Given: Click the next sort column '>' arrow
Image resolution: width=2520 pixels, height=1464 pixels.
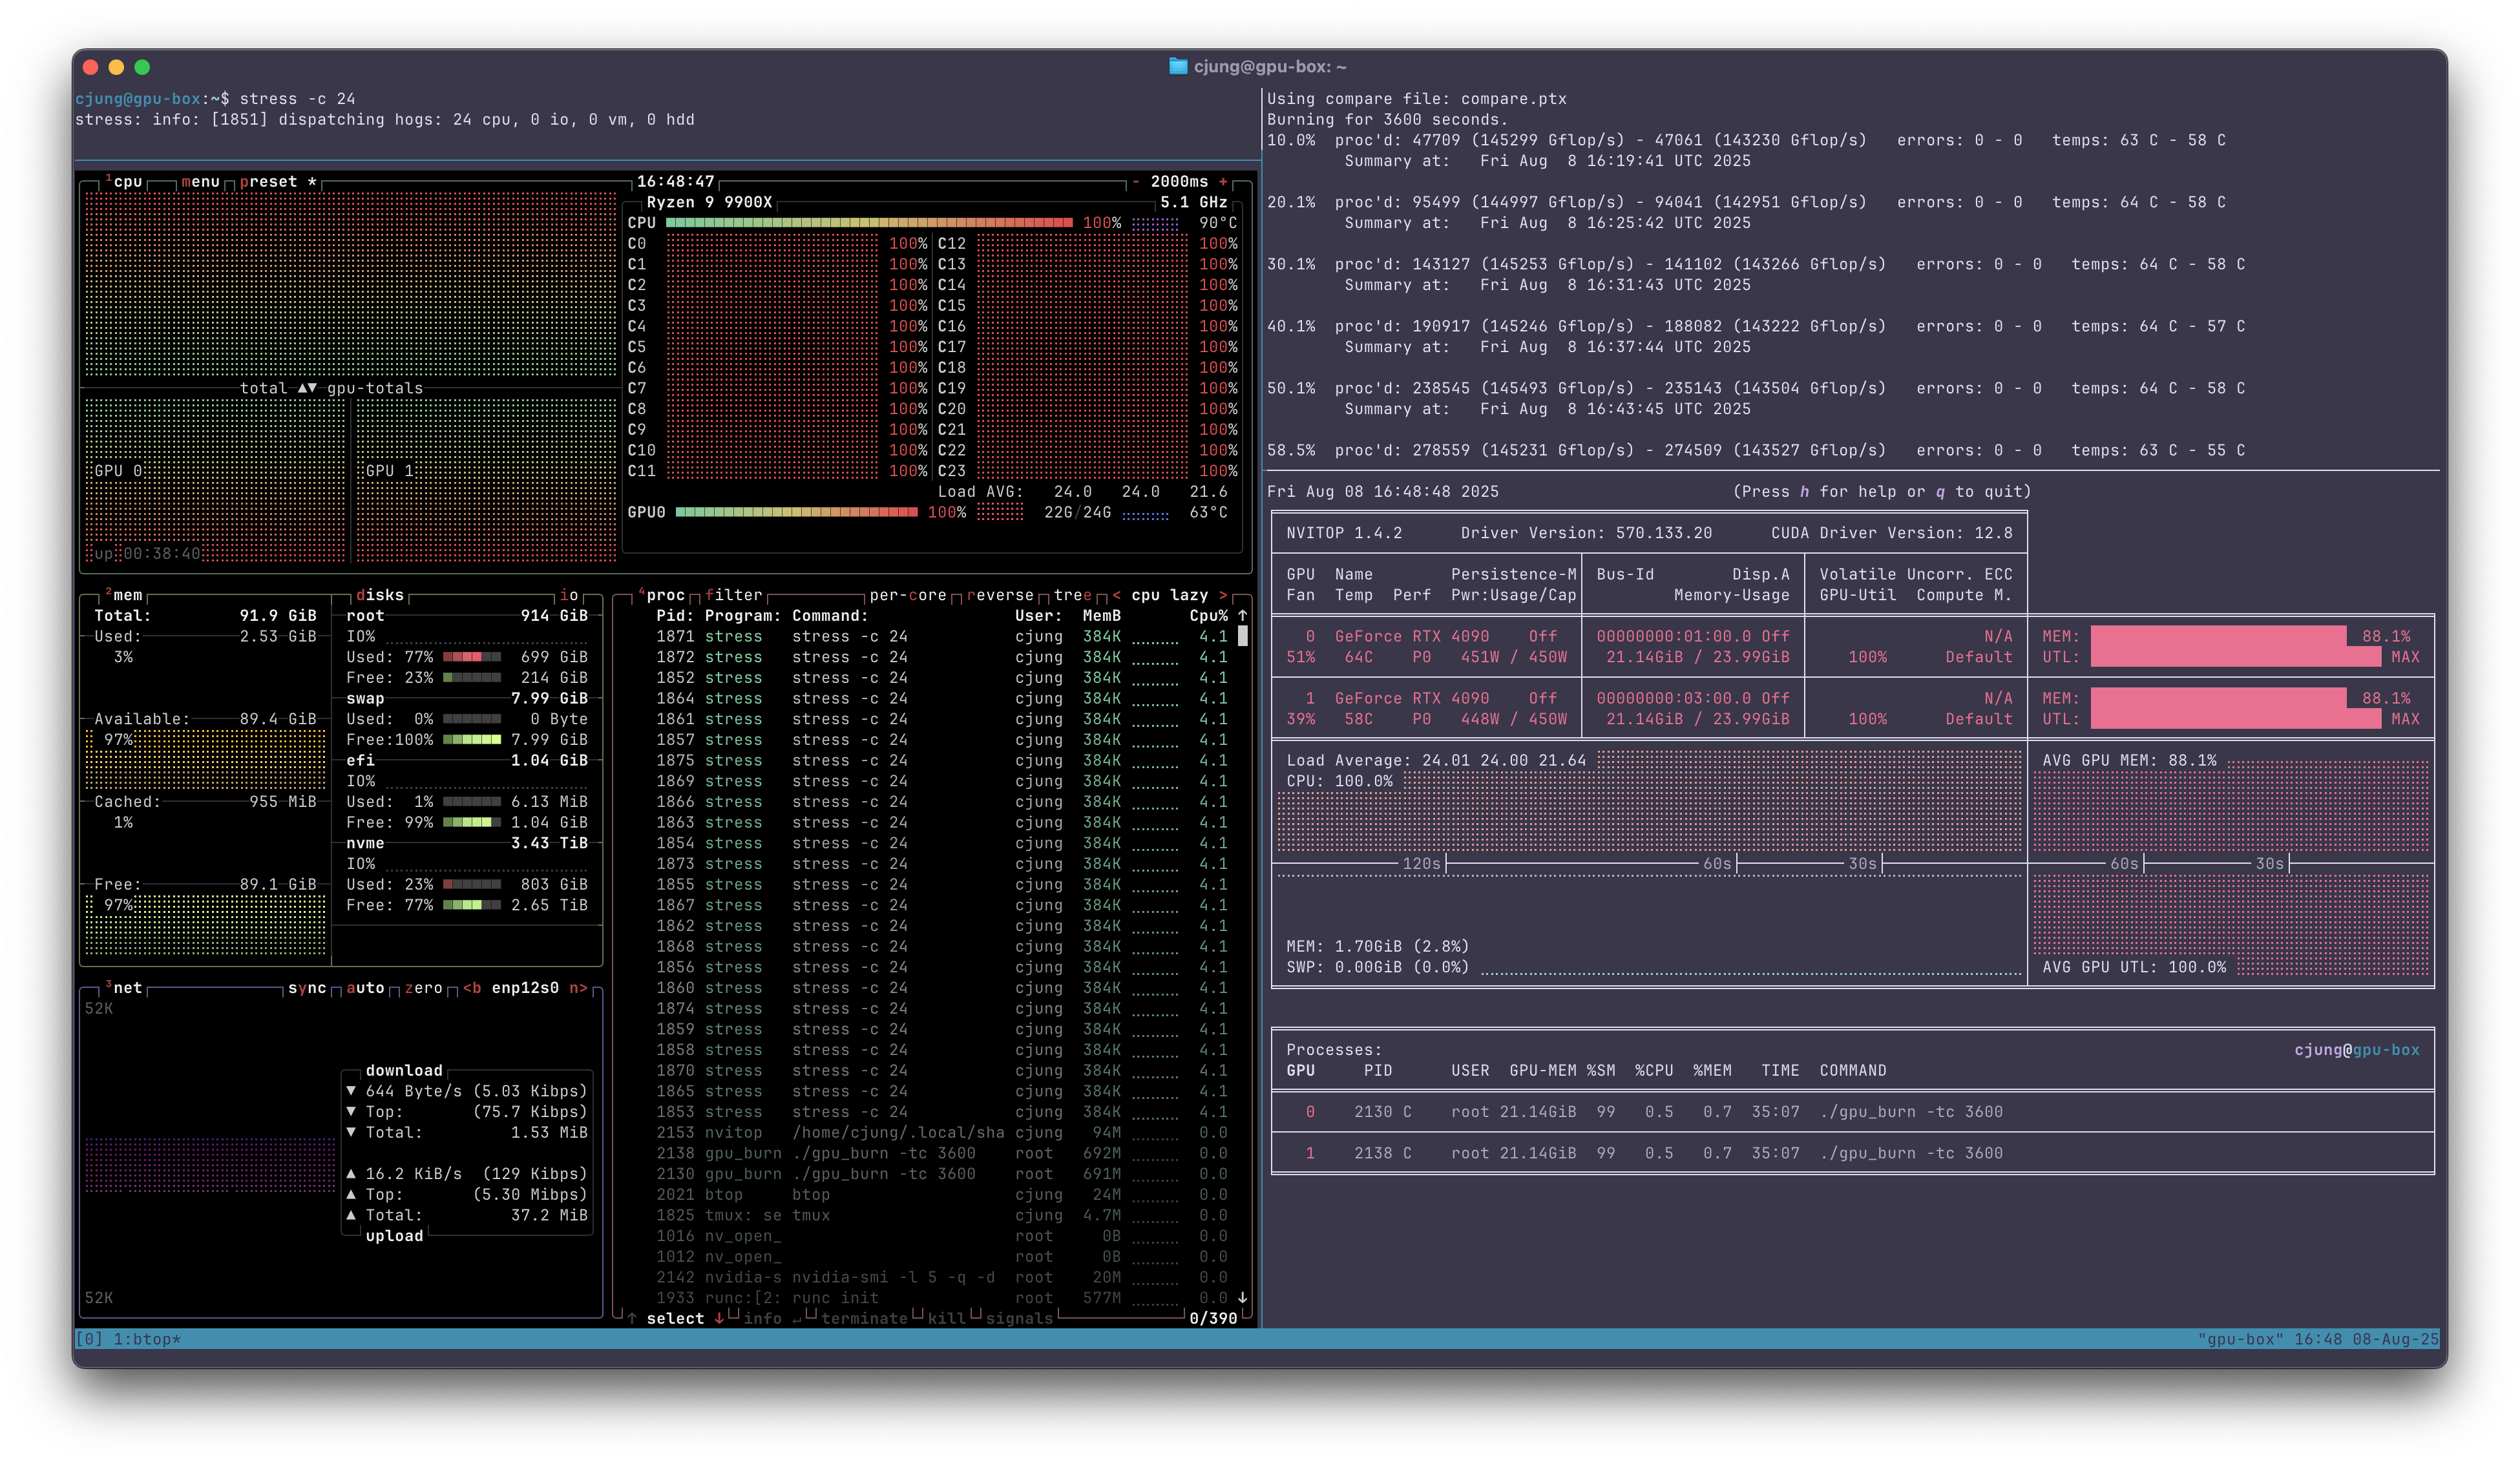Looking at the screenshot, I should (x=1222, y=595).
